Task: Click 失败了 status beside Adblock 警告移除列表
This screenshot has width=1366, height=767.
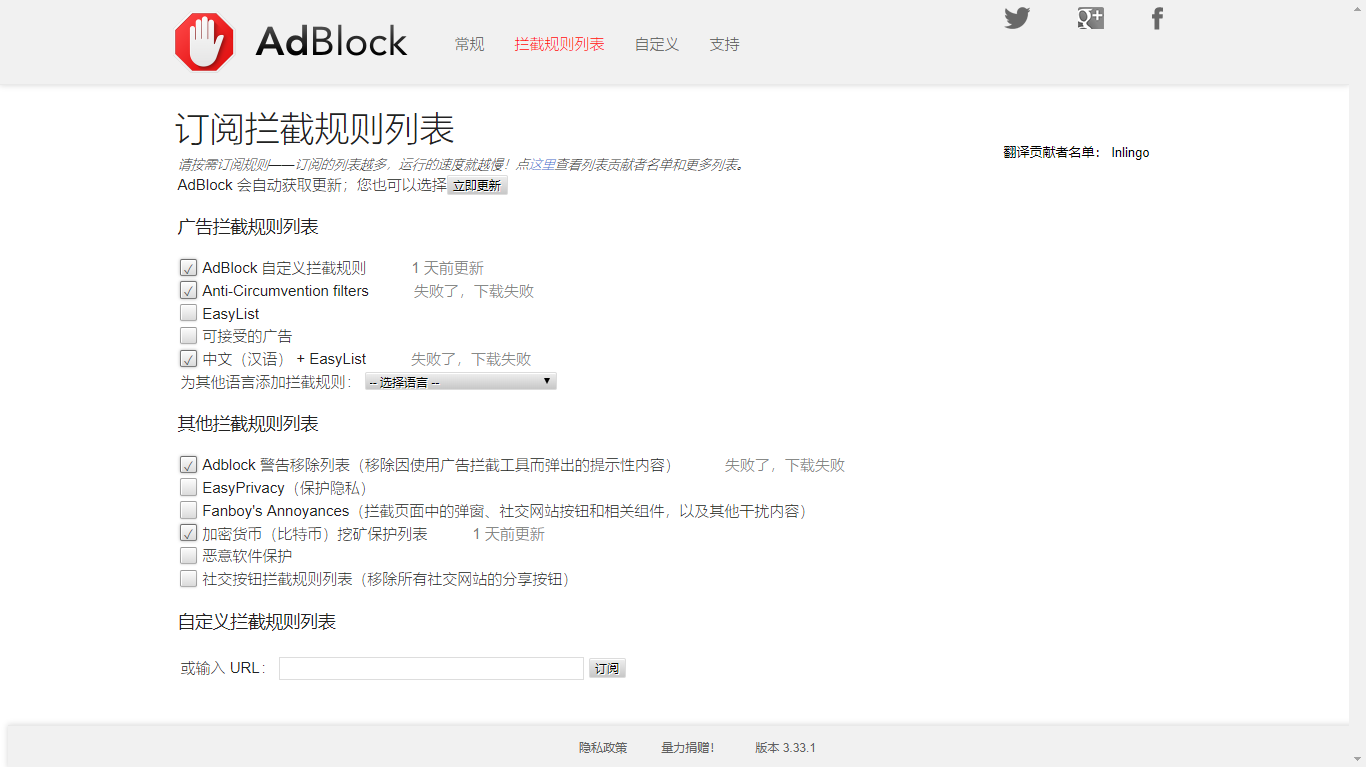Action: tap(785, 465)
